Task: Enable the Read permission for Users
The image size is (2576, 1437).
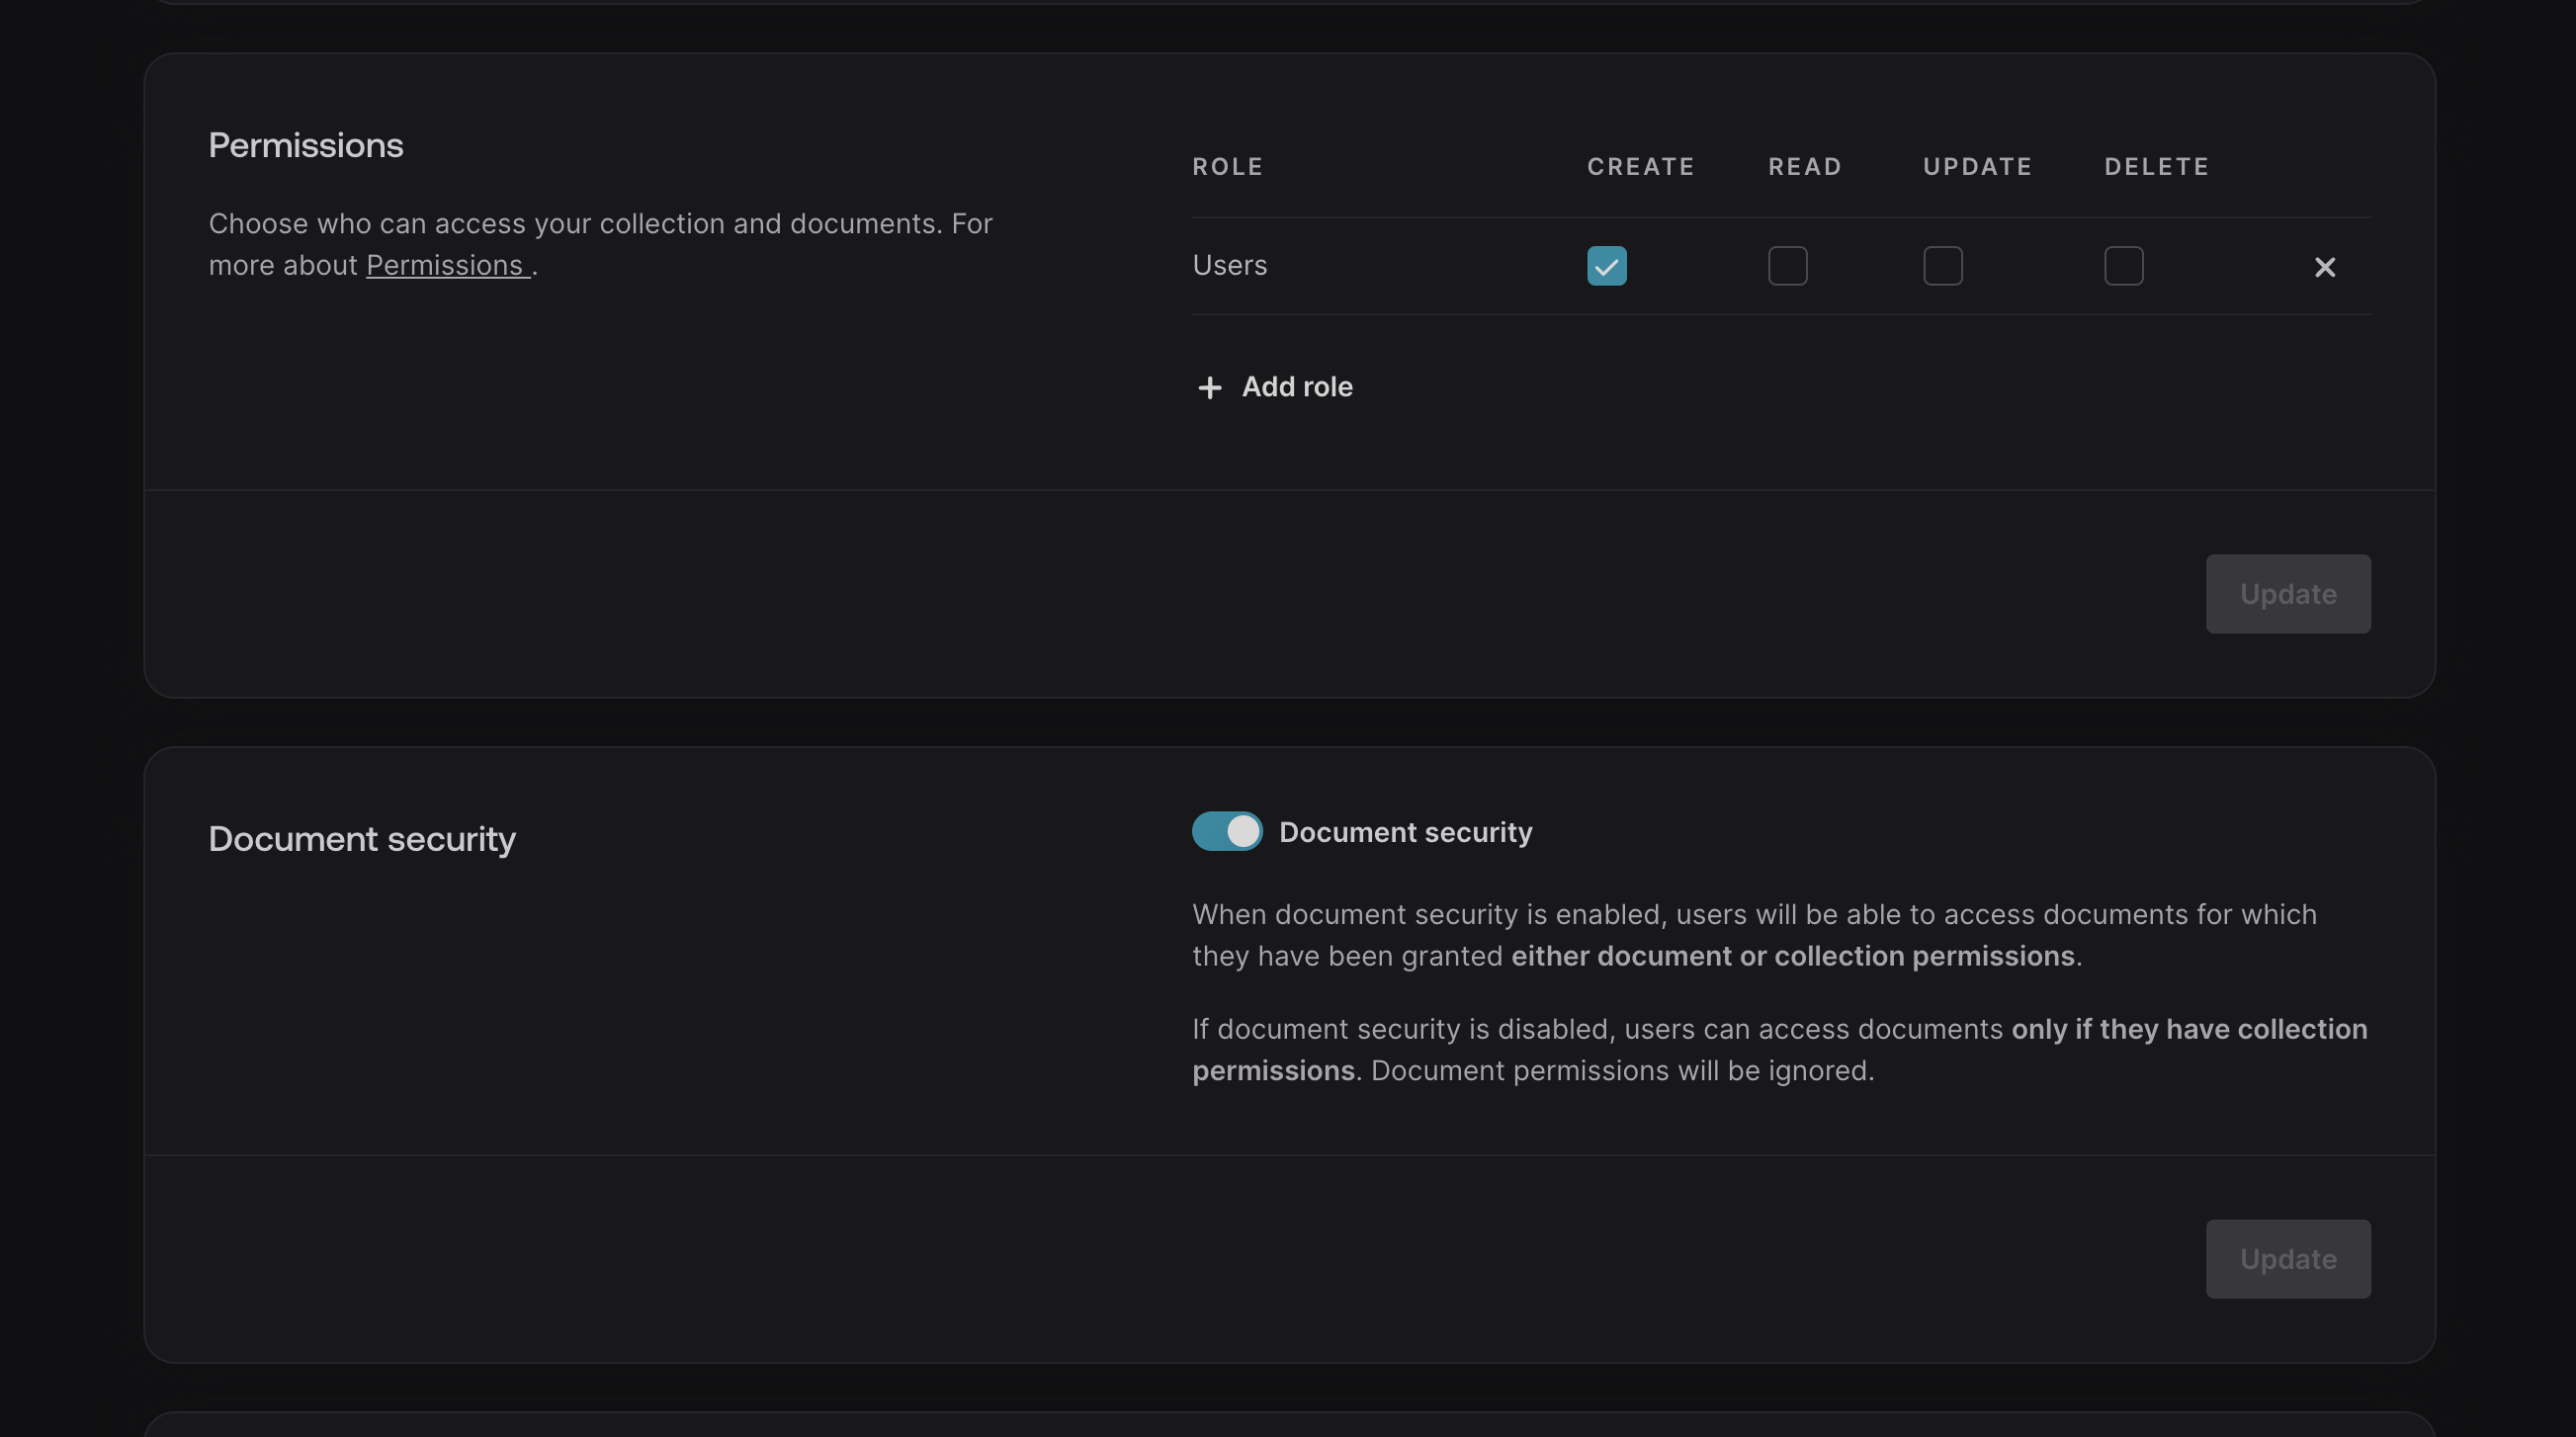Action: tap(1787, 266)
